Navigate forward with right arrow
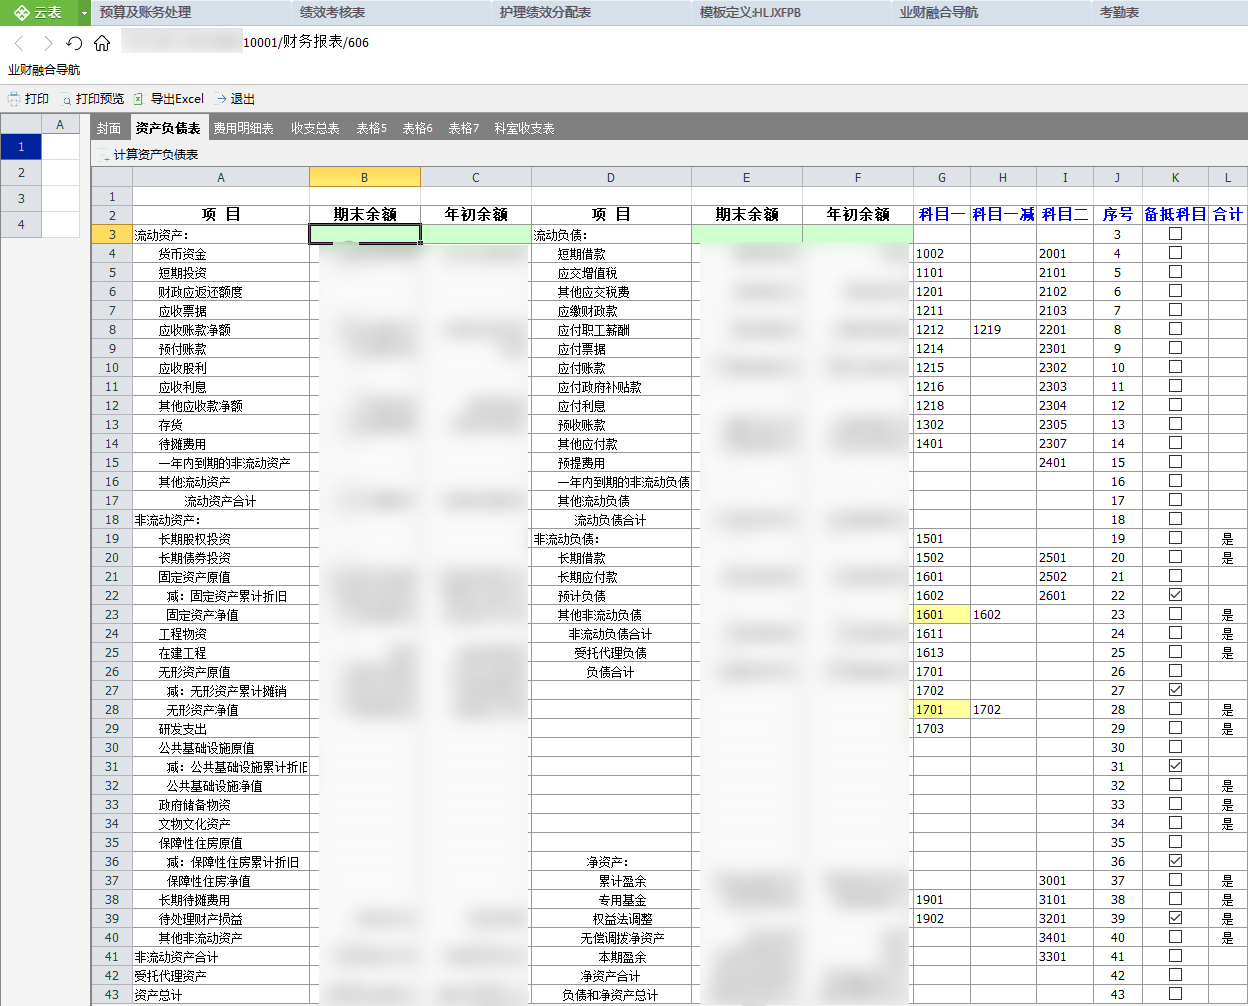 47,43
